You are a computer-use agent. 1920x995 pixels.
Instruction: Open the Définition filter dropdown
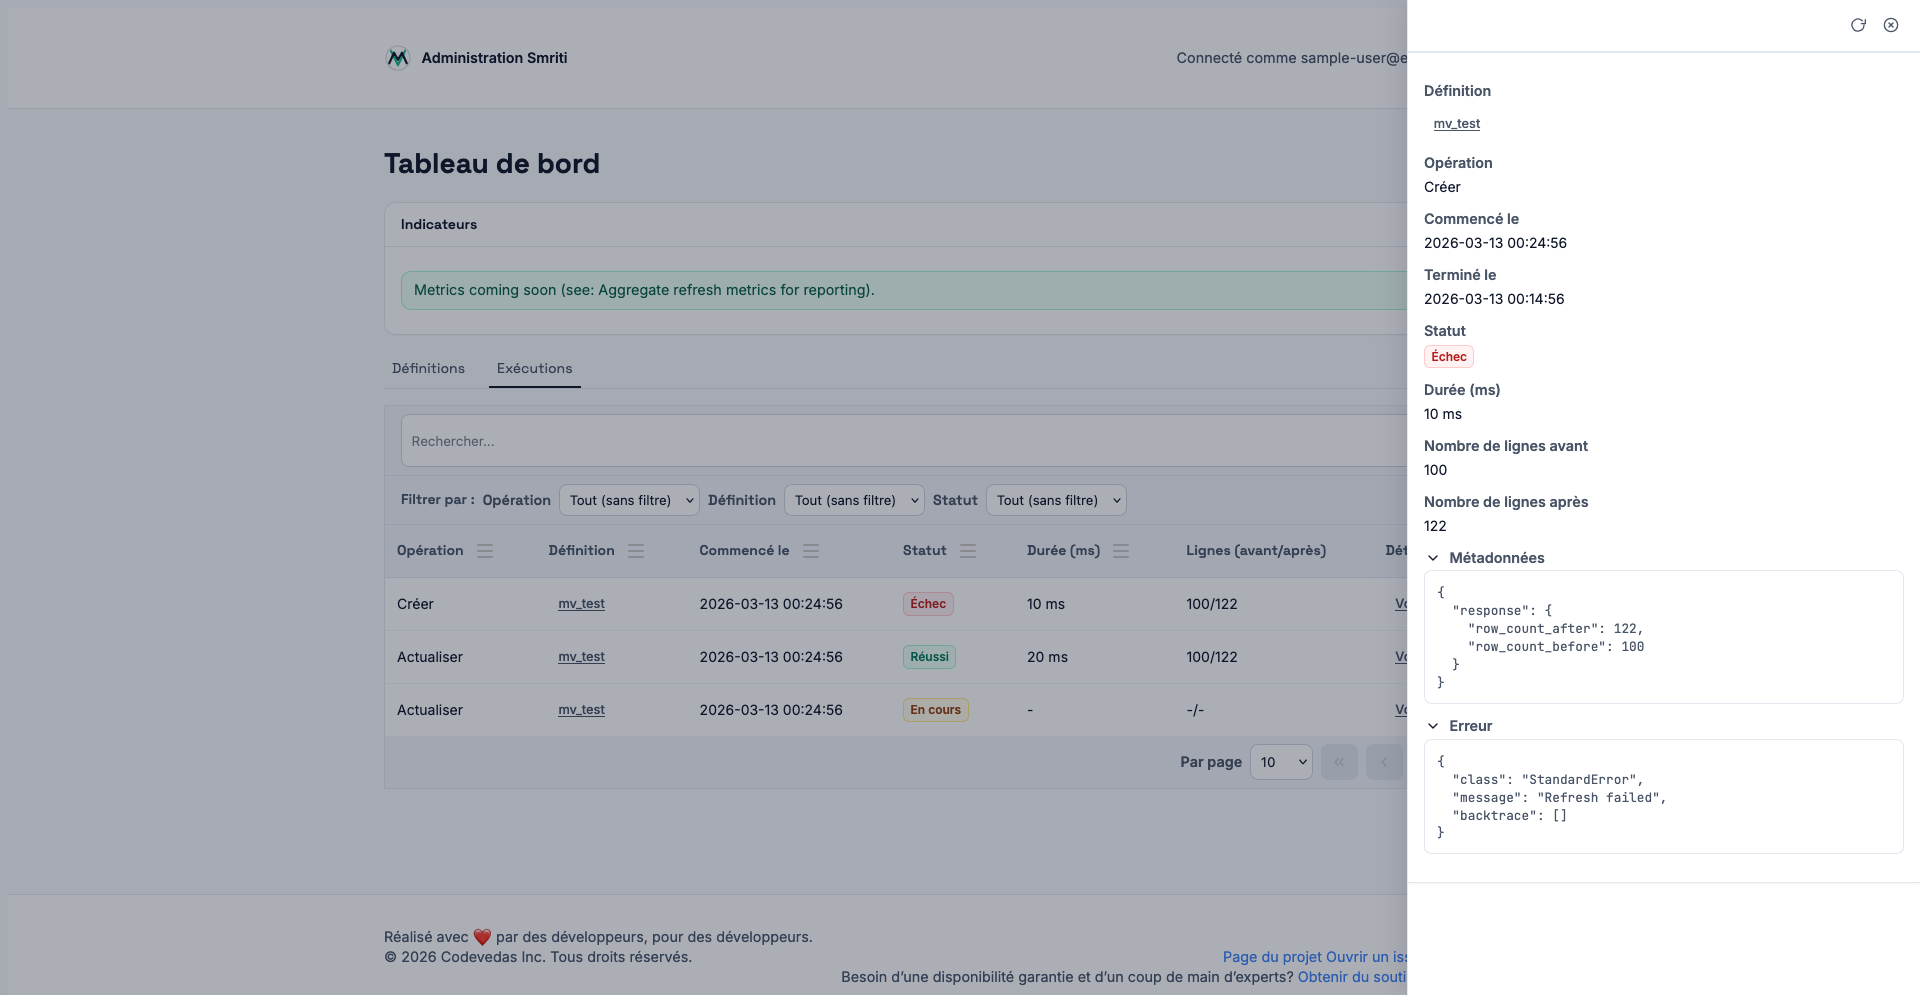click(x=854, y=500)
